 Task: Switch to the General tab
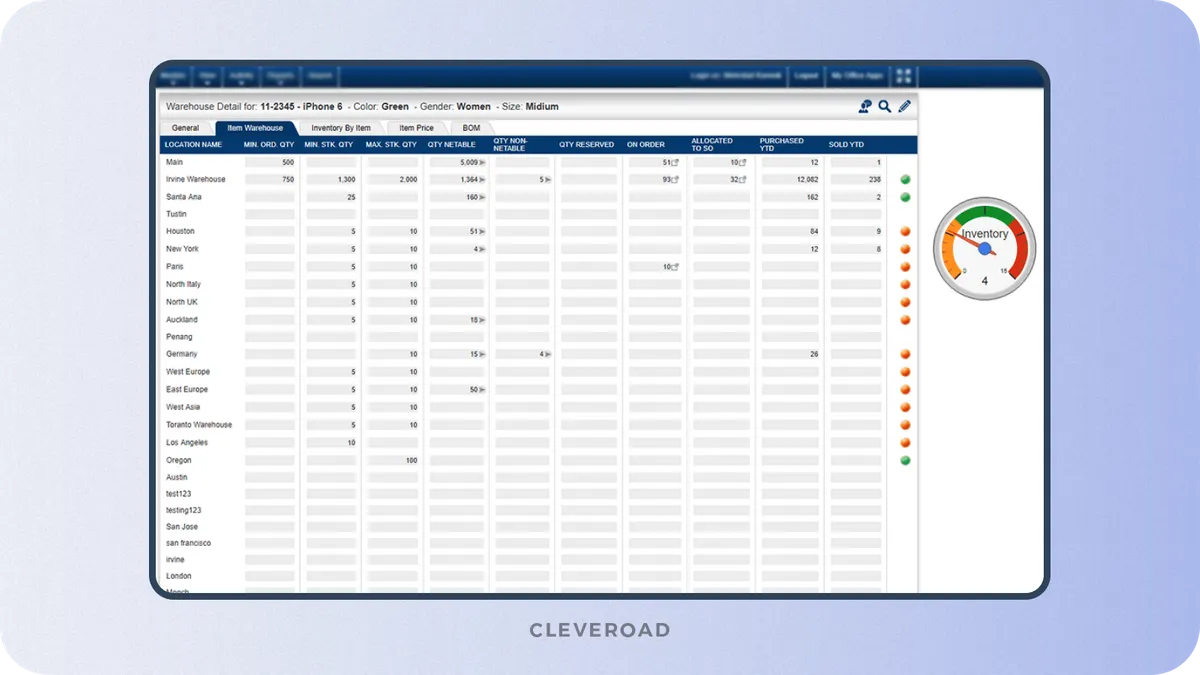click(x=186, y=128)
